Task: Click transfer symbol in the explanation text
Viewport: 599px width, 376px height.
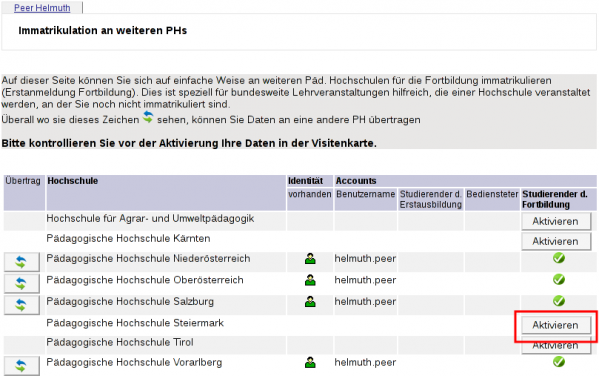Action: [x=148, y=117]
